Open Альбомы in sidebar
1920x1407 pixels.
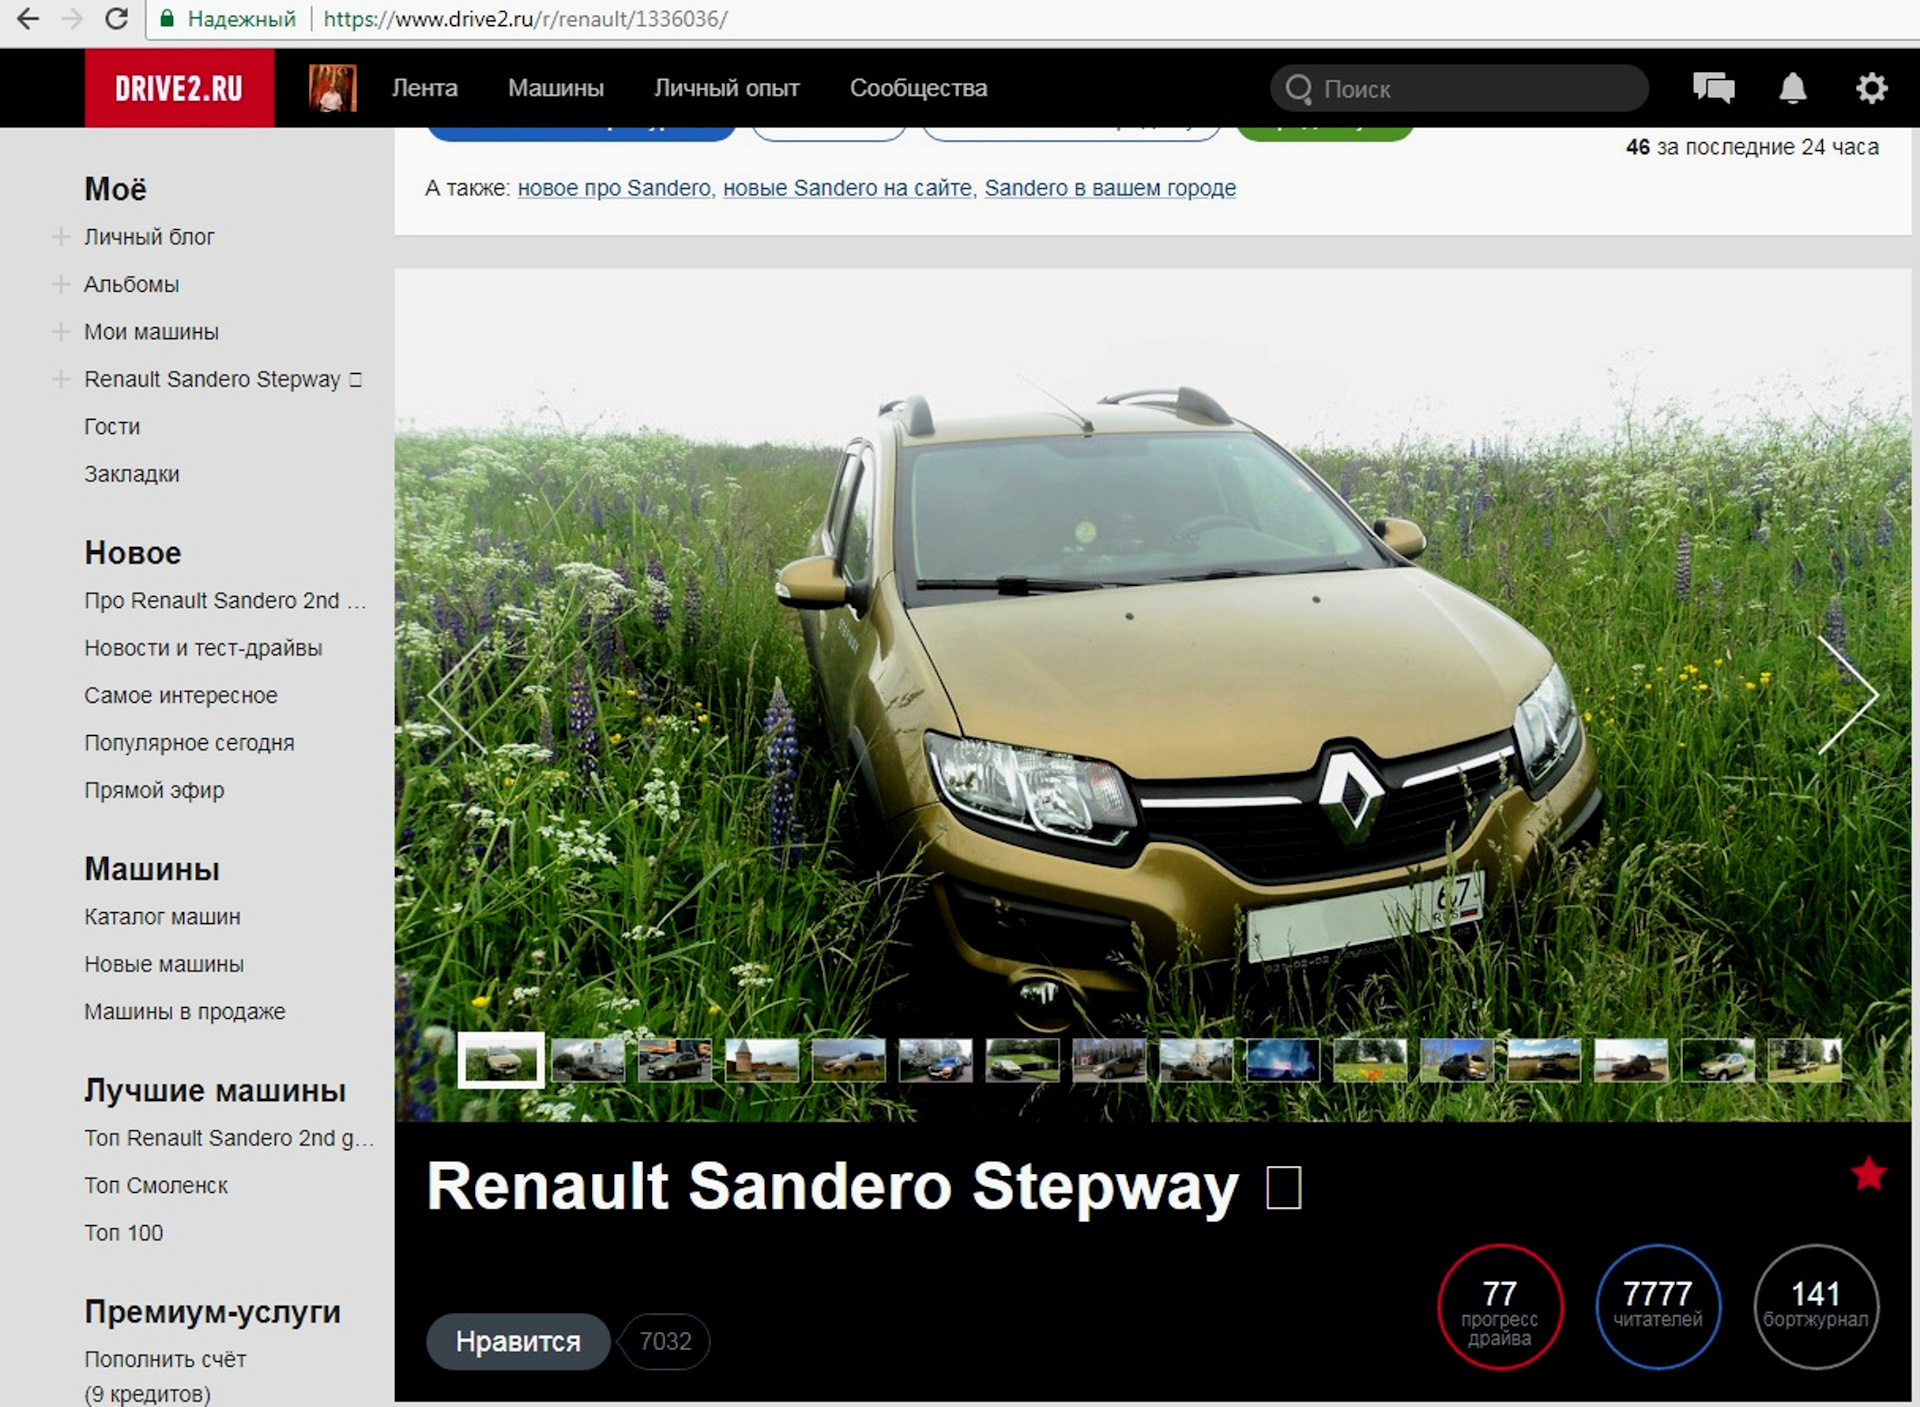click(131, 284)
